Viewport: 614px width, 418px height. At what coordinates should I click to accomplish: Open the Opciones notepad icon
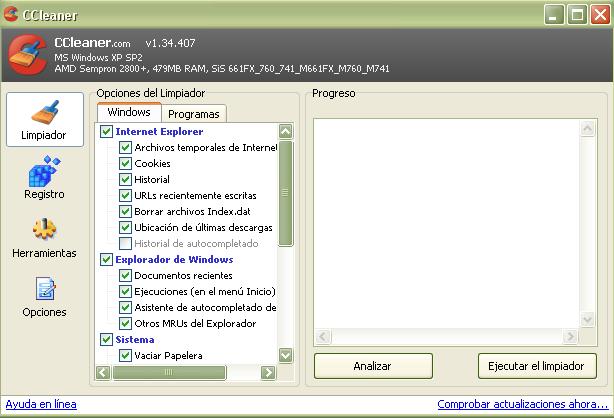[45, 288]
